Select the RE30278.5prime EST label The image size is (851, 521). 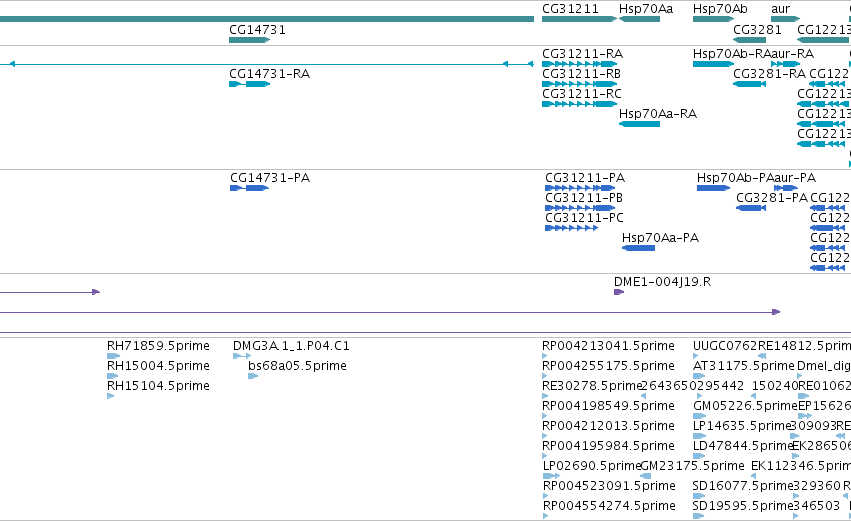point(592,386)
